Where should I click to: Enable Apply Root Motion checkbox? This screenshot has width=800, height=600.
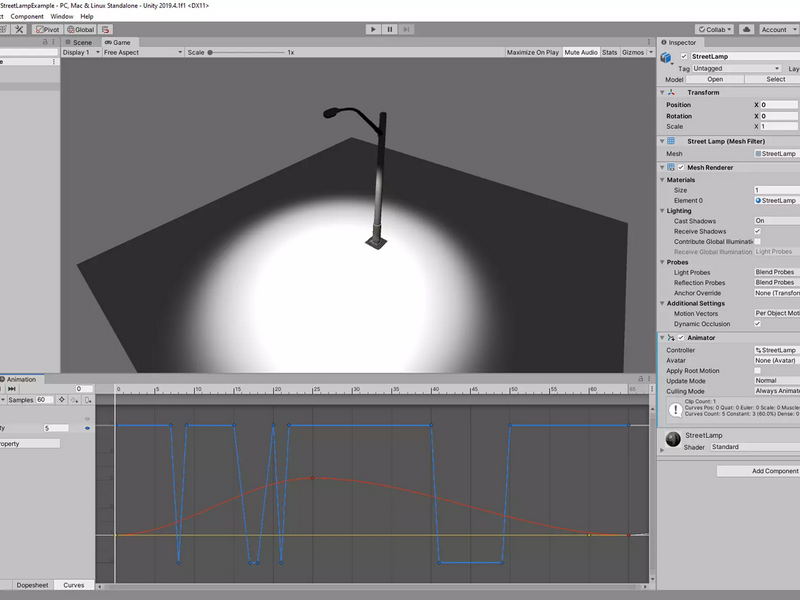(758, 370)
